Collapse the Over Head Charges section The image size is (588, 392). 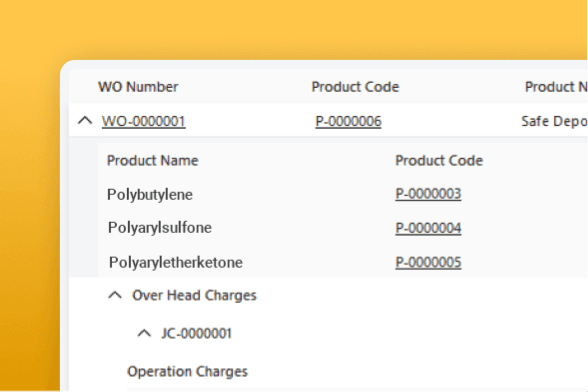click(115, 295)
